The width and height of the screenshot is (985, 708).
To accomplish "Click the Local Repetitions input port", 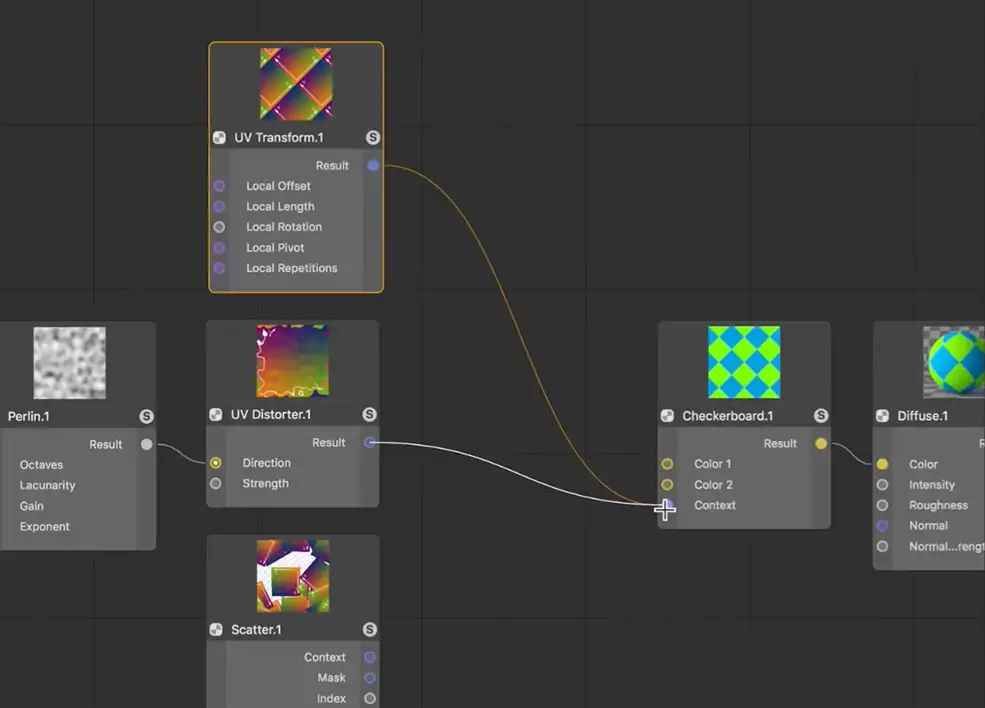I will point(219,268).
